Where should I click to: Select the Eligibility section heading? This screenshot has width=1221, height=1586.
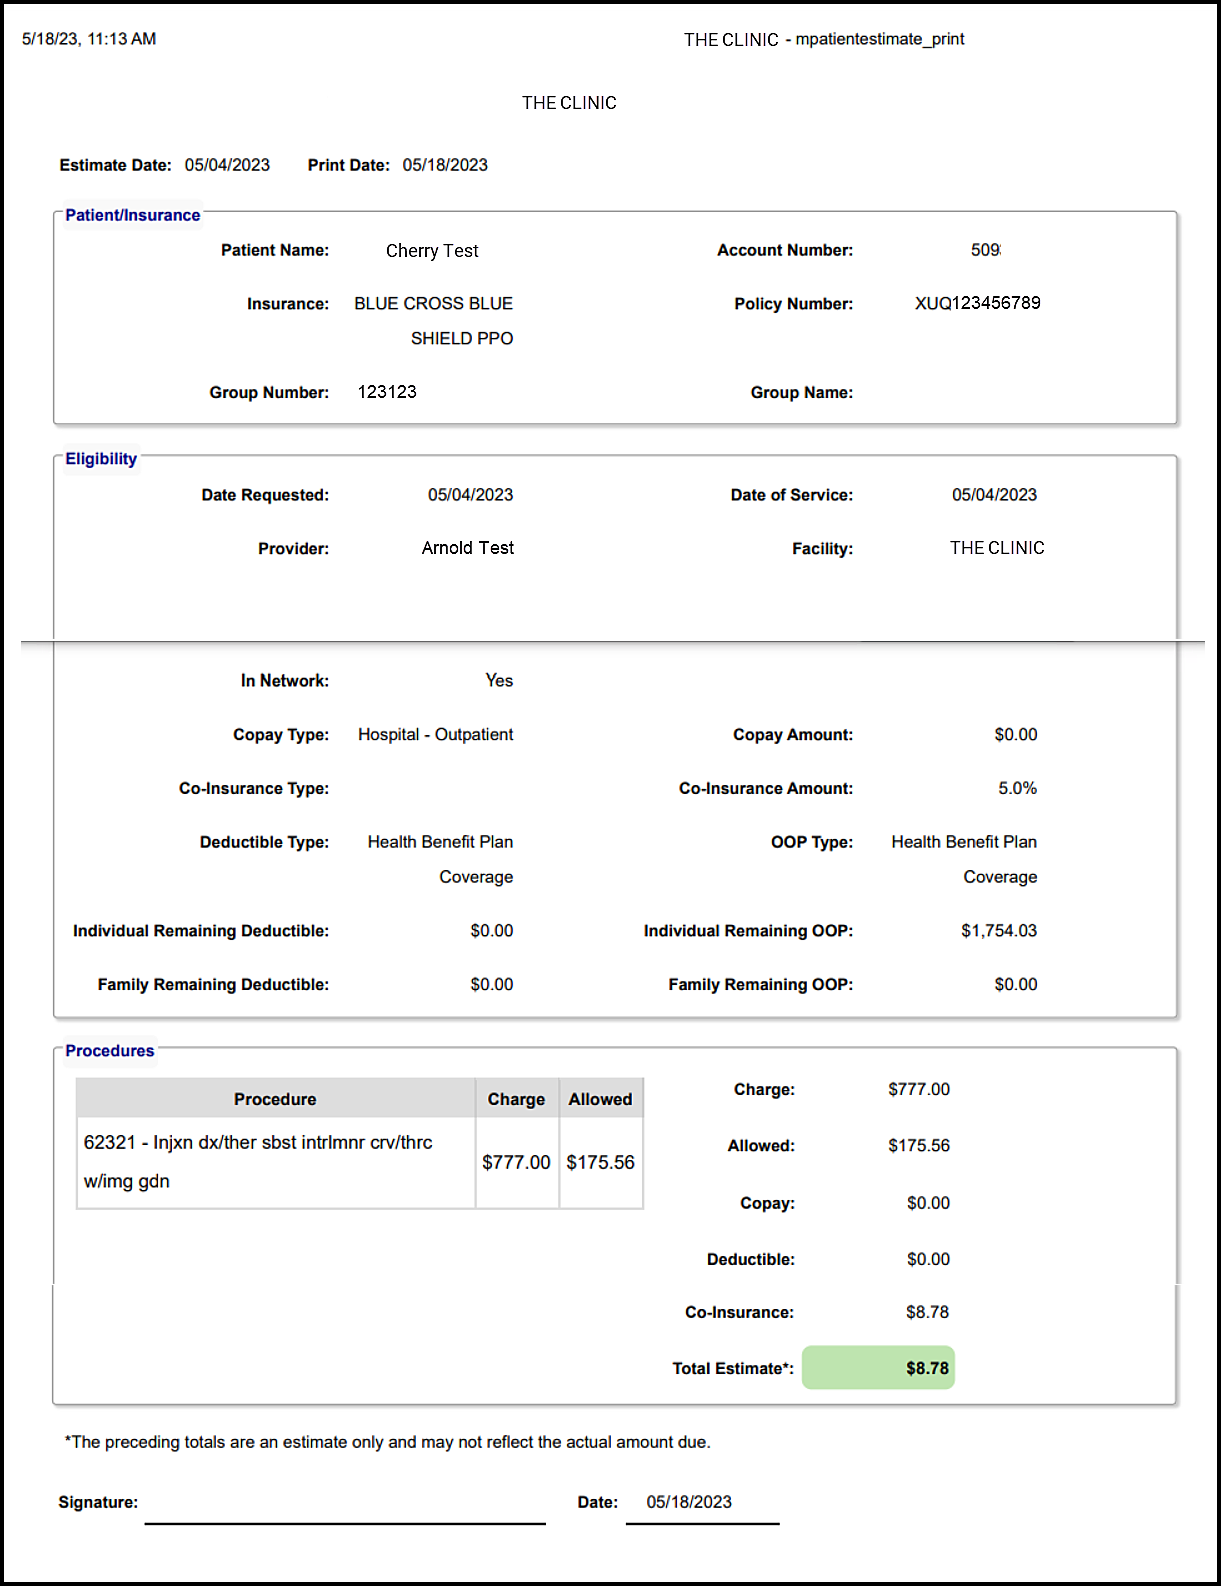[x=101, y=459]
